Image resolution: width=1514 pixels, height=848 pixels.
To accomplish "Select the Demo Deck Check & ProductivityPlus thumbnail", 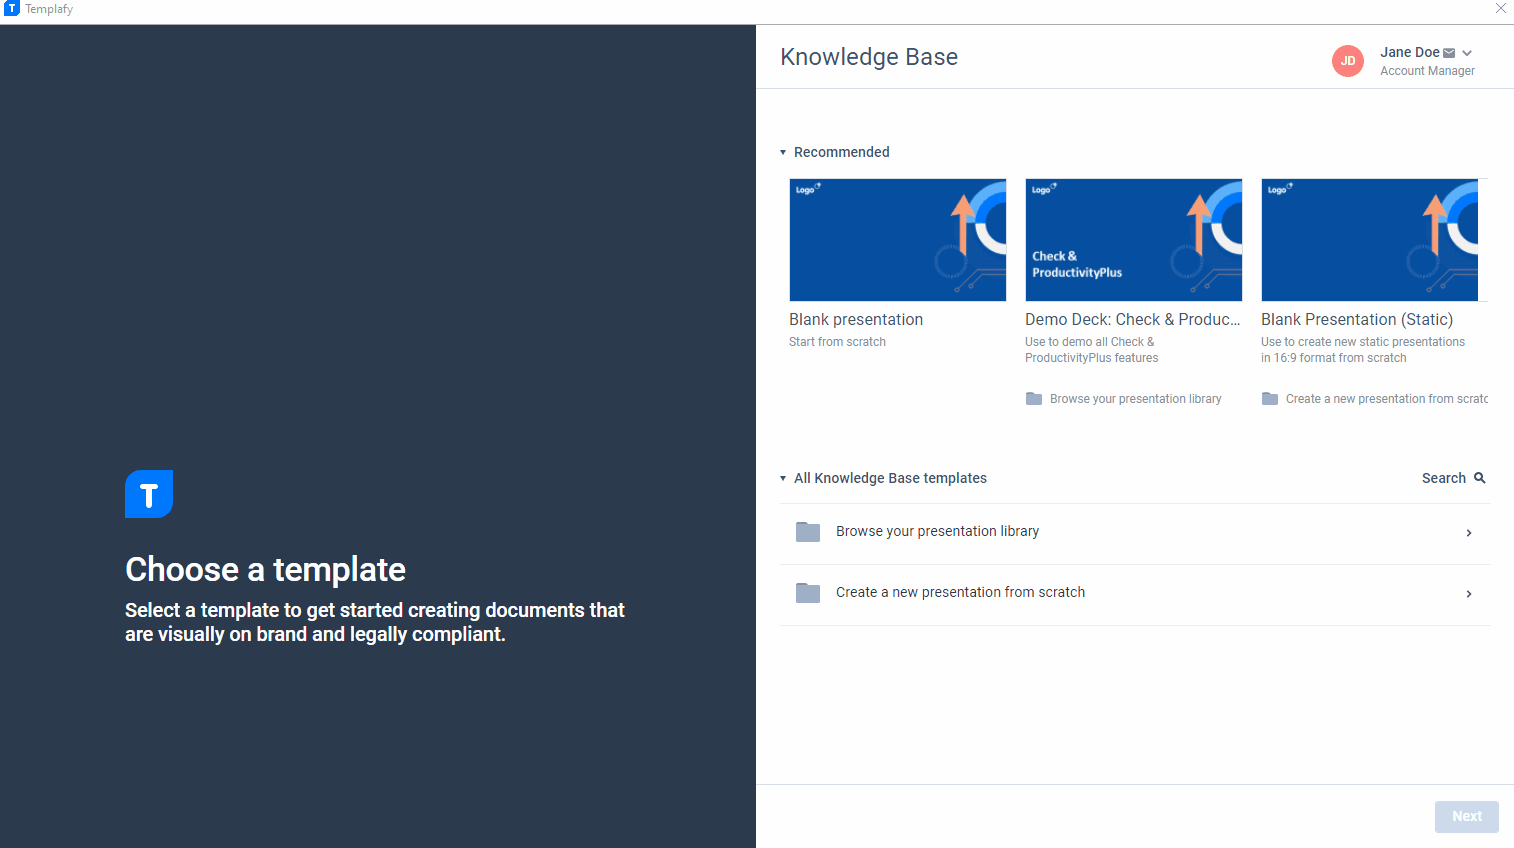I will point(1134,240).
